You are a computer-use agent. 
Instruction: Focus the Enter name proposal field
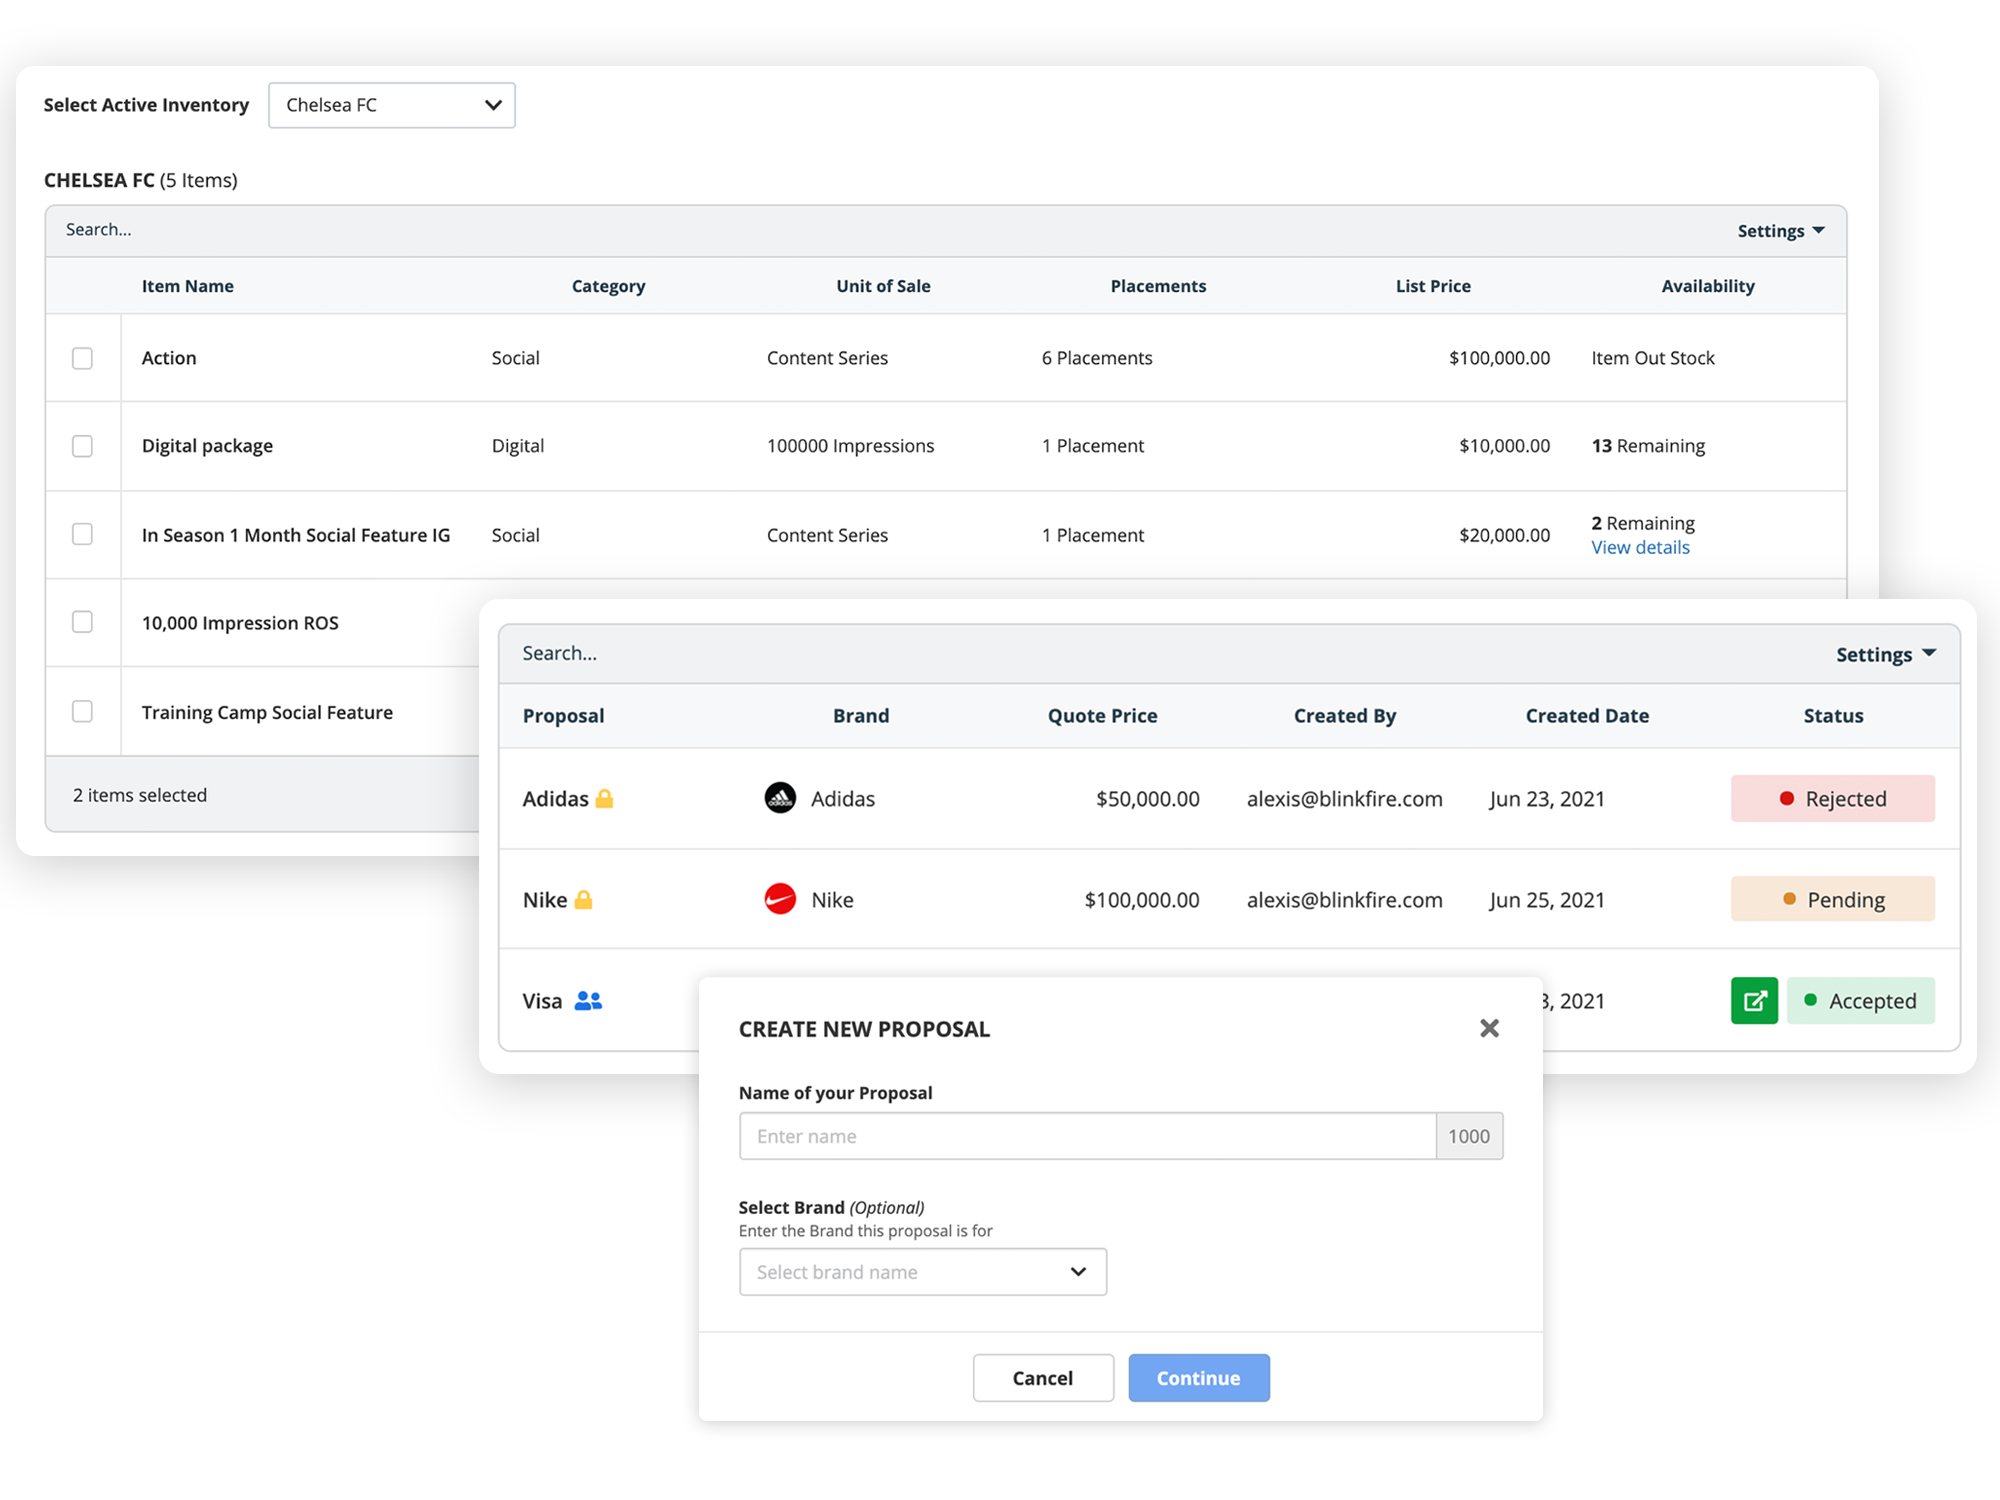[1087, 1136]
